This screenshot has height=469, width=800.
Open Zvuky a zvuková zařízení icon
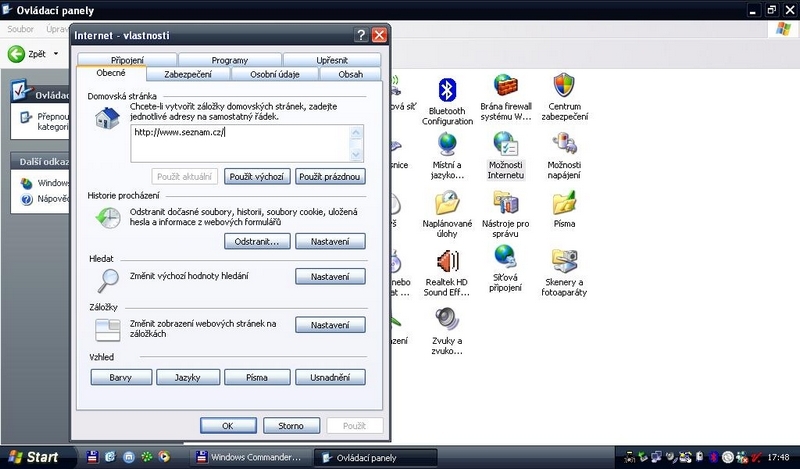point(447,320)
